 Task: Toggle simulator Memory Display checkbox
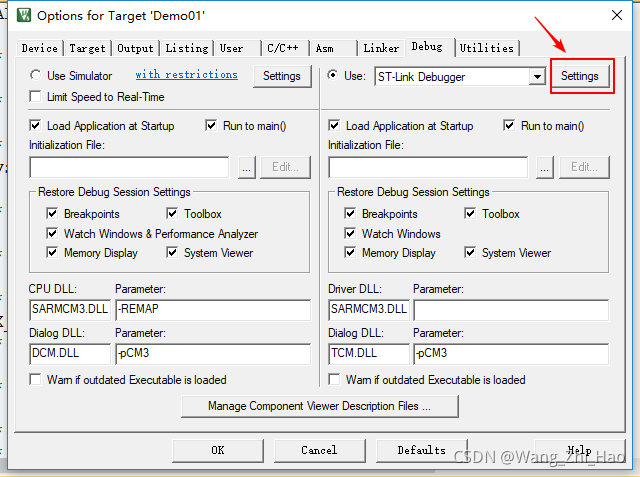coord(52,253)
